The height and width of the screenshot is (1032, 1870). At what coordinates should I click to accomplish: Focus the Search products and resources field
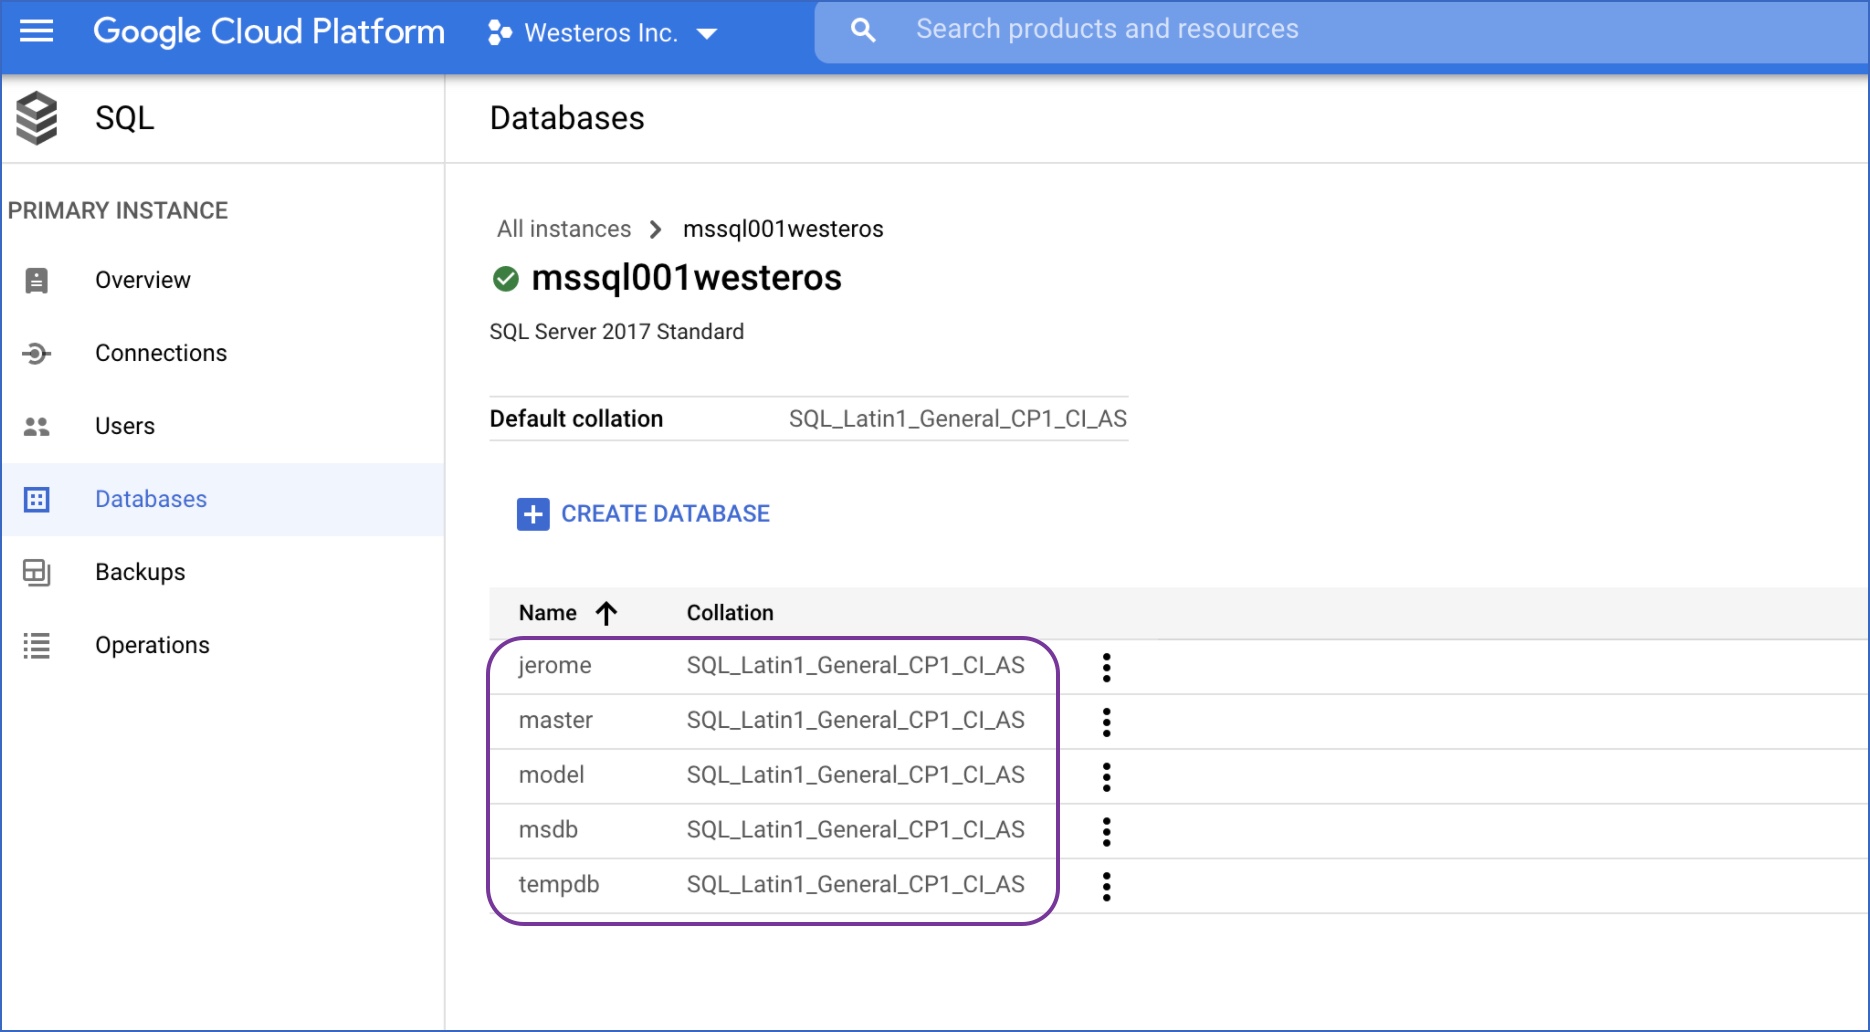pyautogui.click(x=1342, y=31)
